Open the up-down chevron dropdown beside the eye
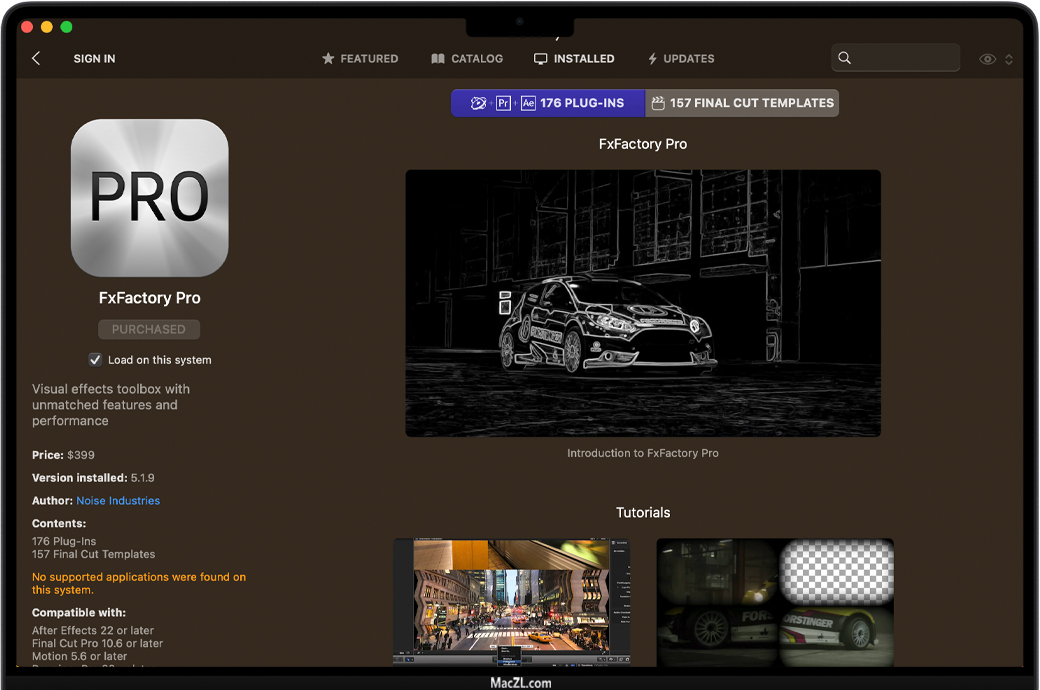Screen dimensions: 1040x690 coord(1009,59)
